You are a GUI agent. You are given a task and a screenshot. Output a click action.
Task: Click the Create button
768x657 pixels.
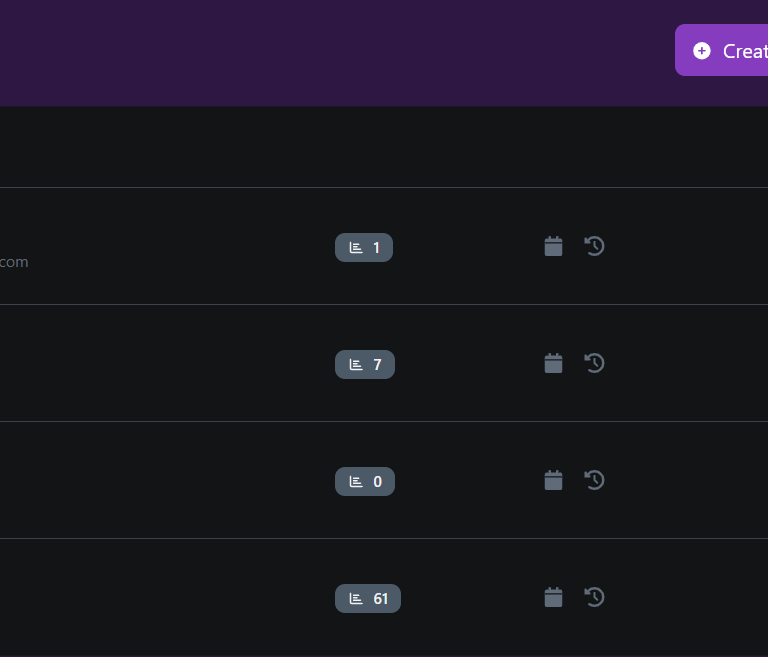tap(721, 50)
